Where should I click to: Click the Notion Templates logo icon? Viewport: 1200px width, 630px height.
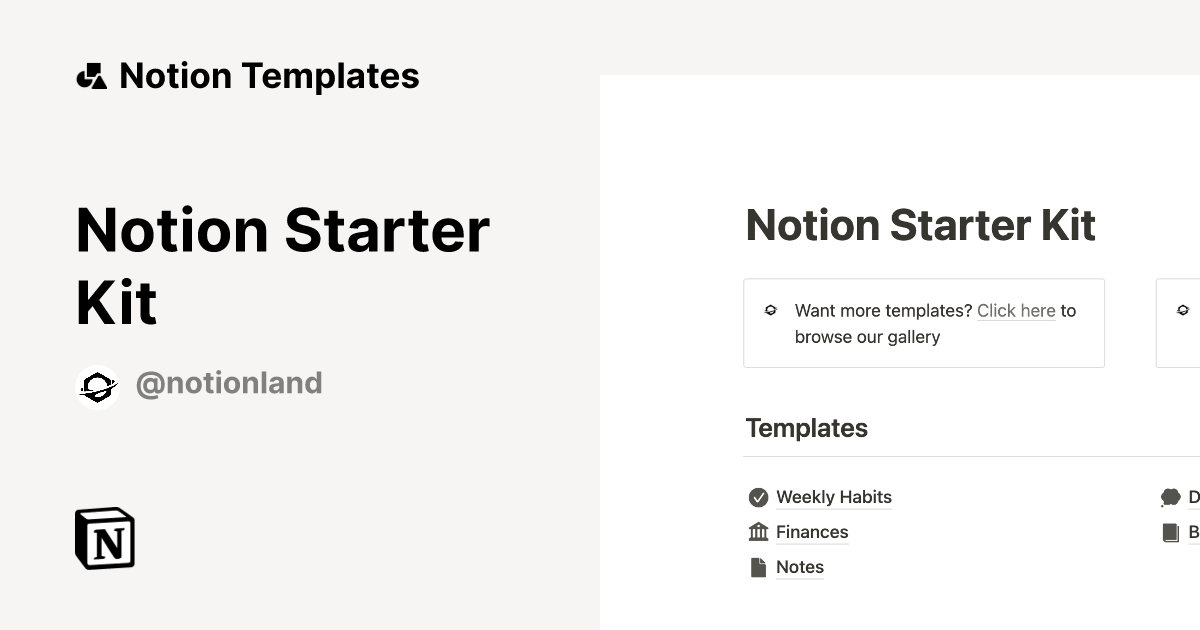point(91,75)
